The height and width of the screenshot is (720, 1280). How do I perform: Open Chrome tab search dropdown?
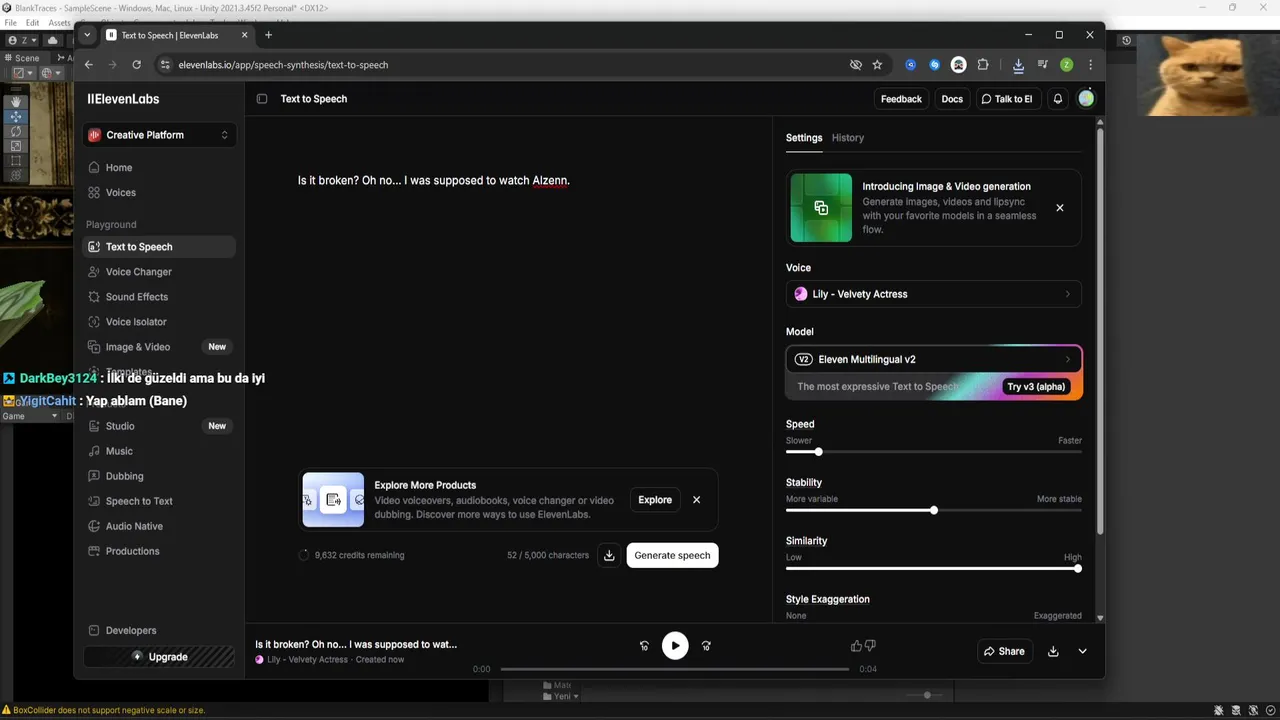[87, 35]
